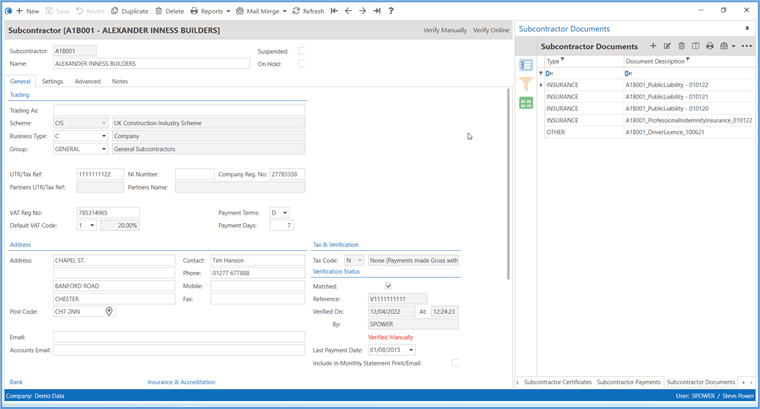Screen dimensions: 760x409
Task: Add a new subcontractor document with plus icon
Action: tap(653, 46)
